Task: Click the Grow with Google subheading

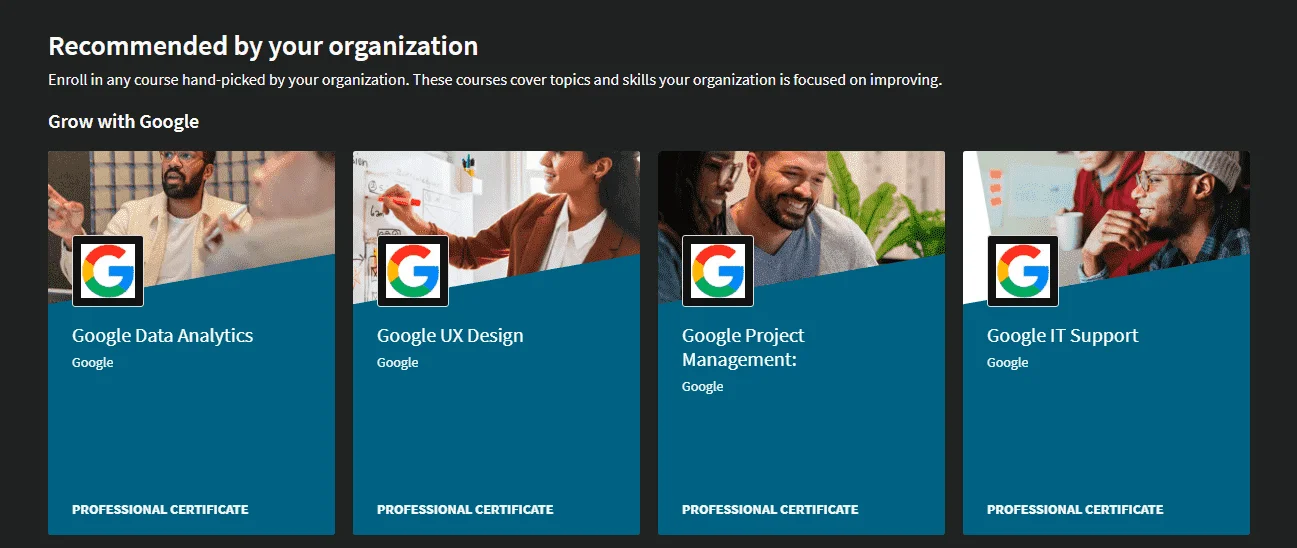Action: pyautogui.click(x=123, y=122)
